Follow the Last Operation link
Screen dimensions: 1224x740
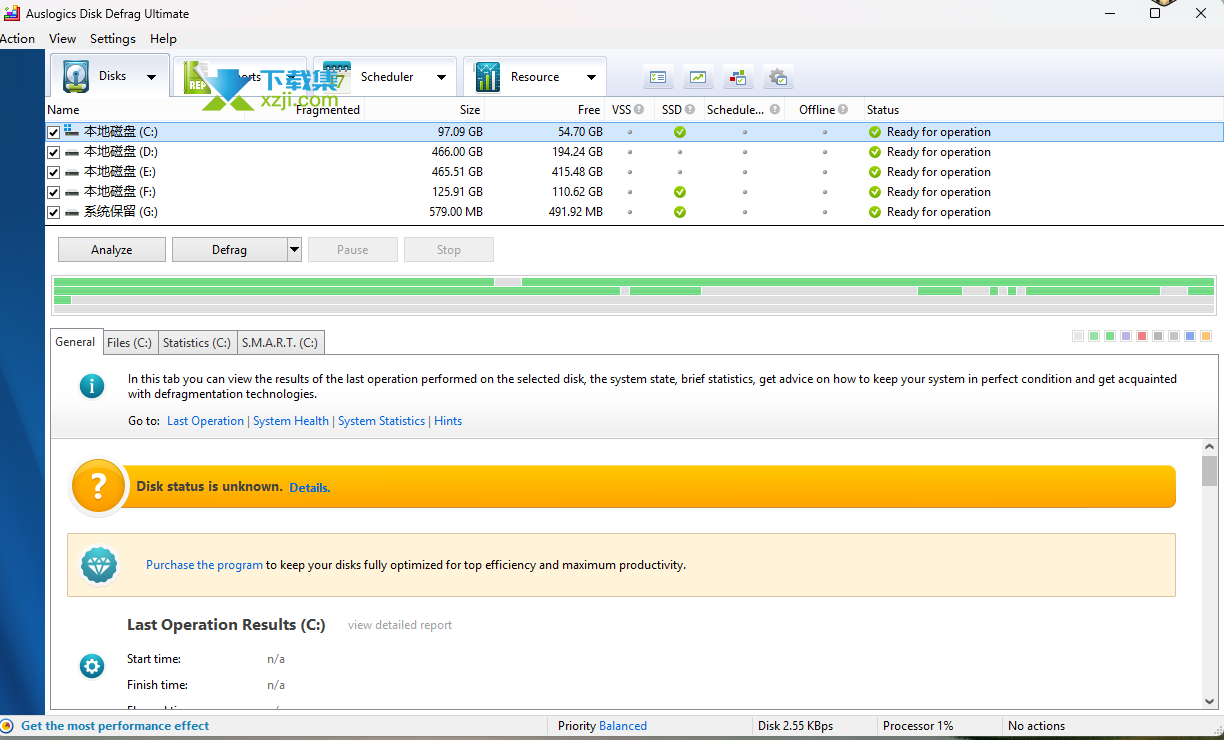[205, 421]
